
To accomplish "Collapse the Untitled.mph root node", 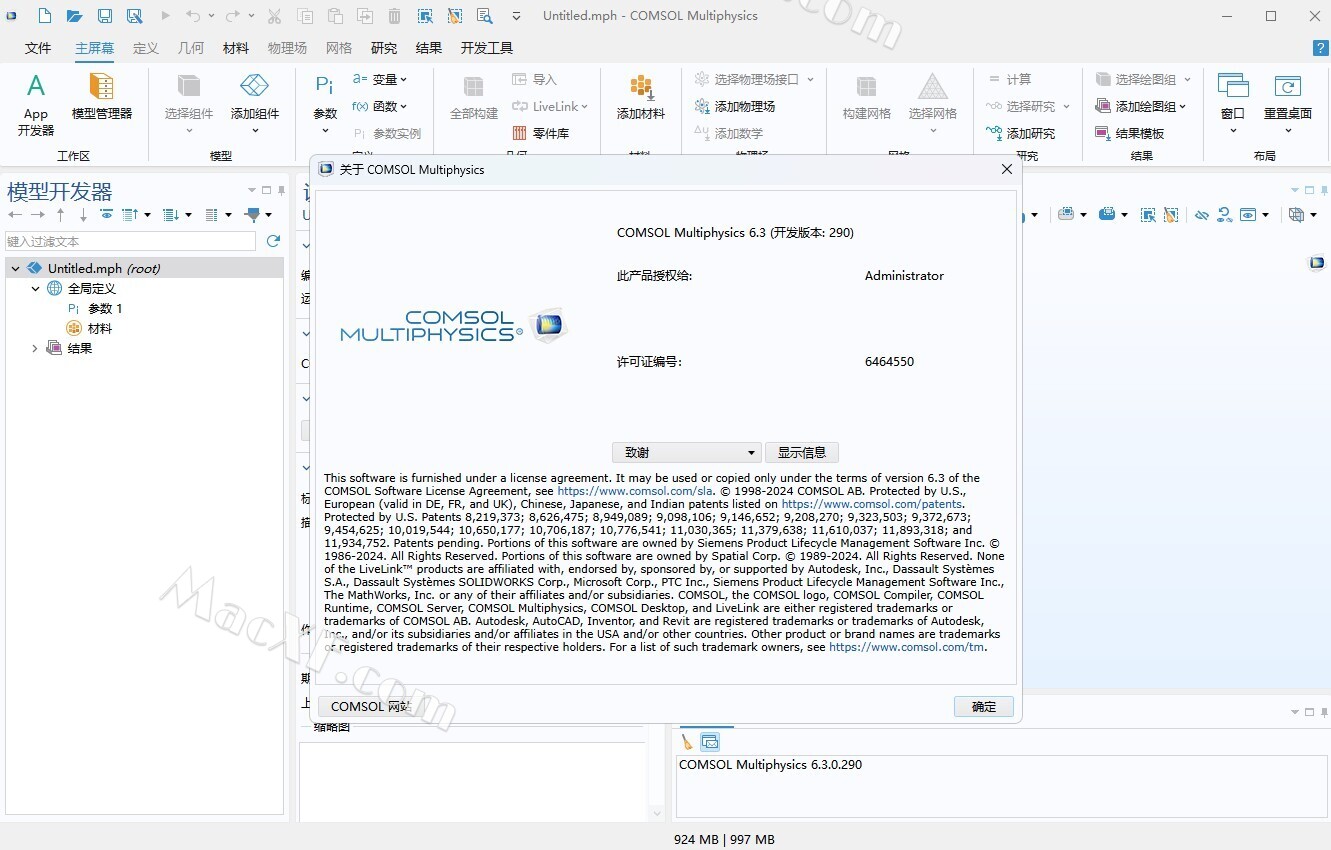I will (x=16, y=268).
